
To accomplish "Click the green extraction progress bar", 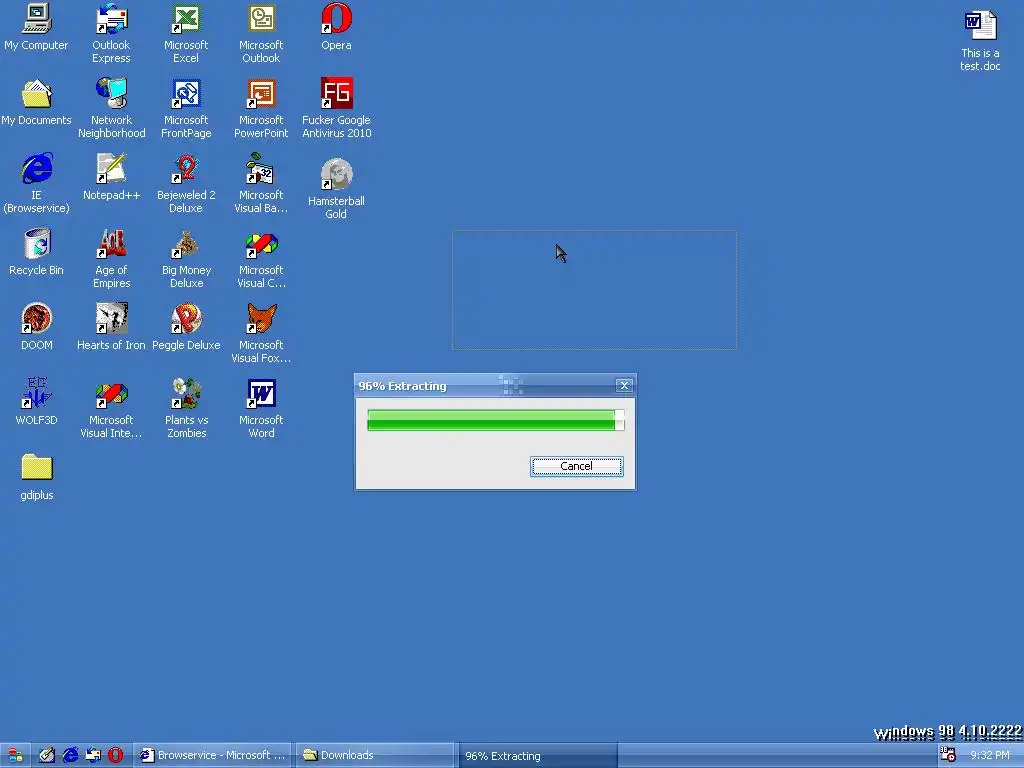I will tap(496, 420).
